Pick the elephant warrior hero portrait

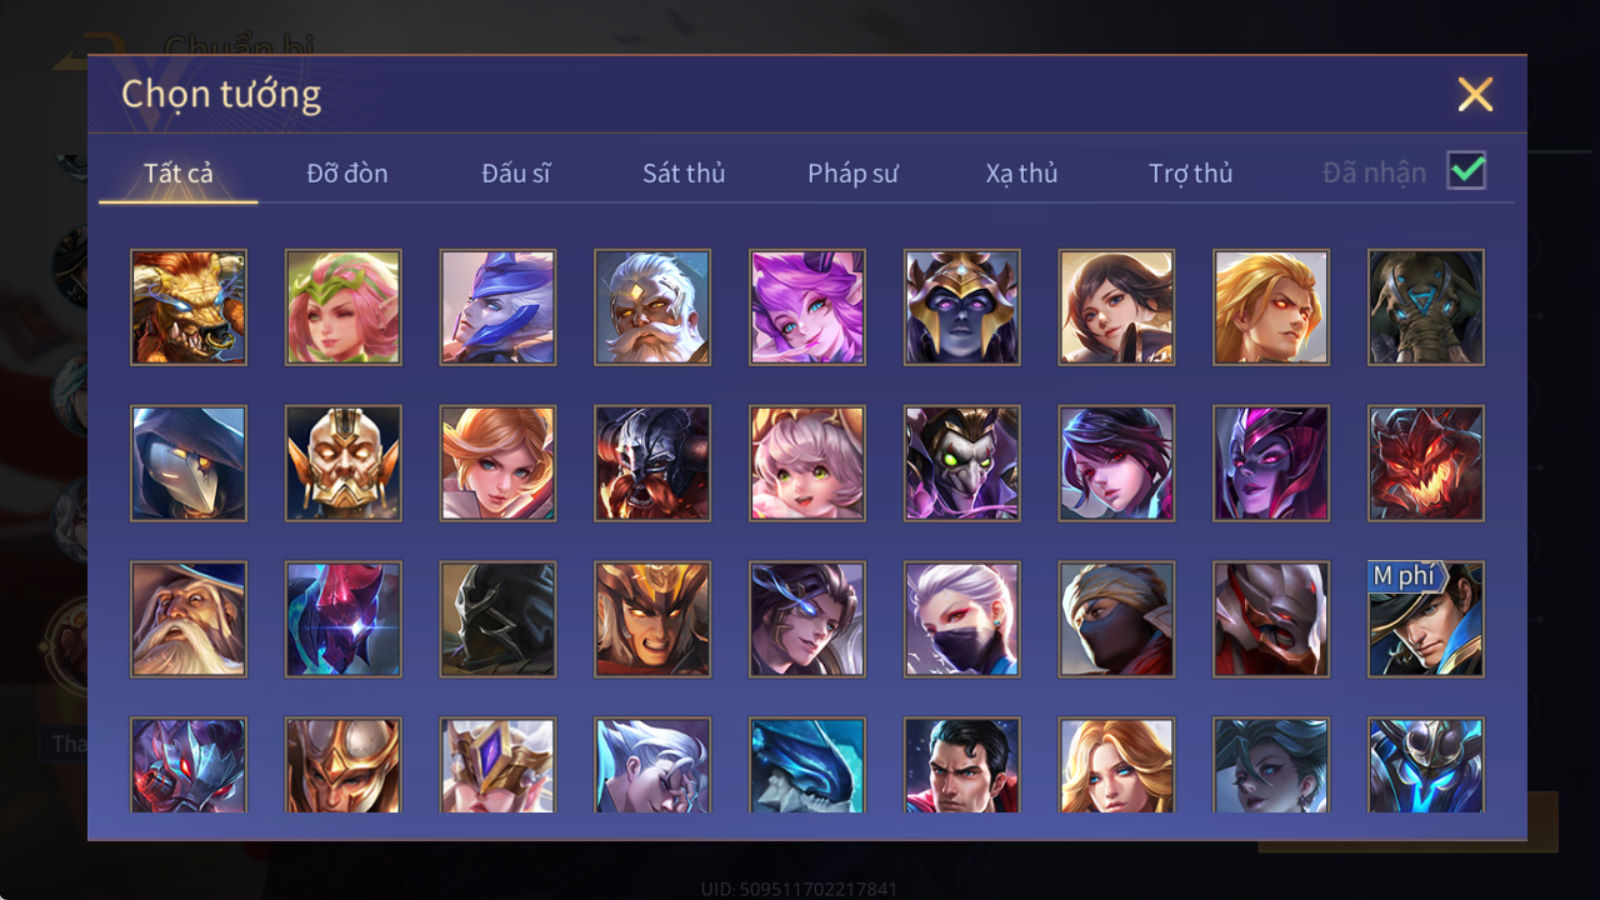click(1425, 307)
